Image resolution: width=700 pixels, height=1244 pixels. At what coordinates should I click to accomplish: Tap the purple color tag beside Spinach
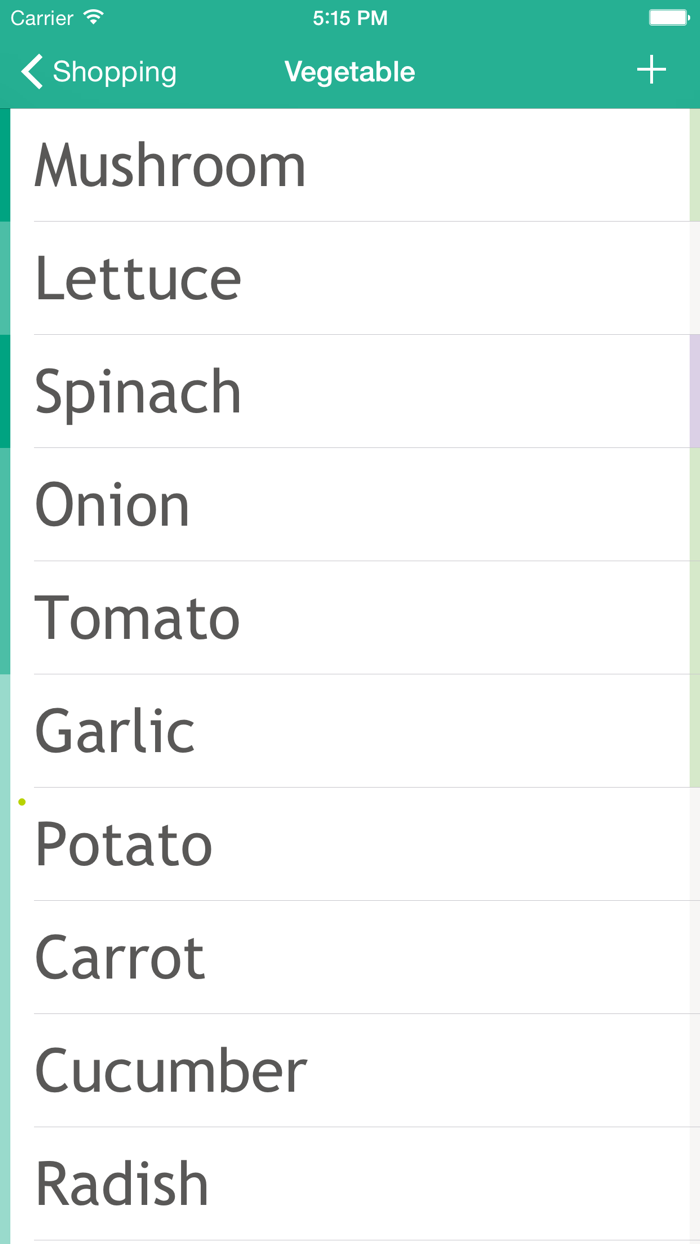click(694, 391)
